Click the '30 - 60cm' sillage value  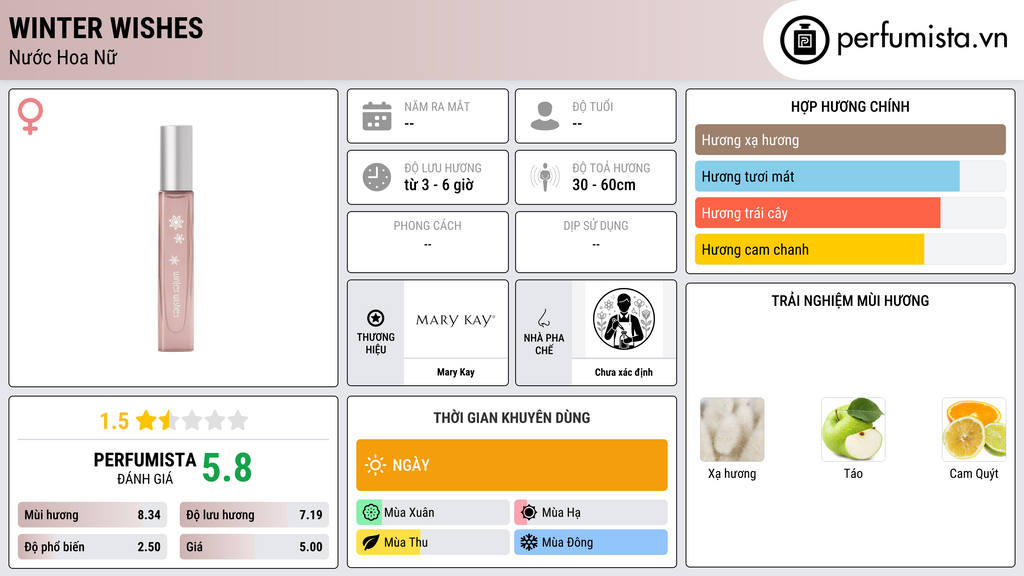click(x=604, y=185)
